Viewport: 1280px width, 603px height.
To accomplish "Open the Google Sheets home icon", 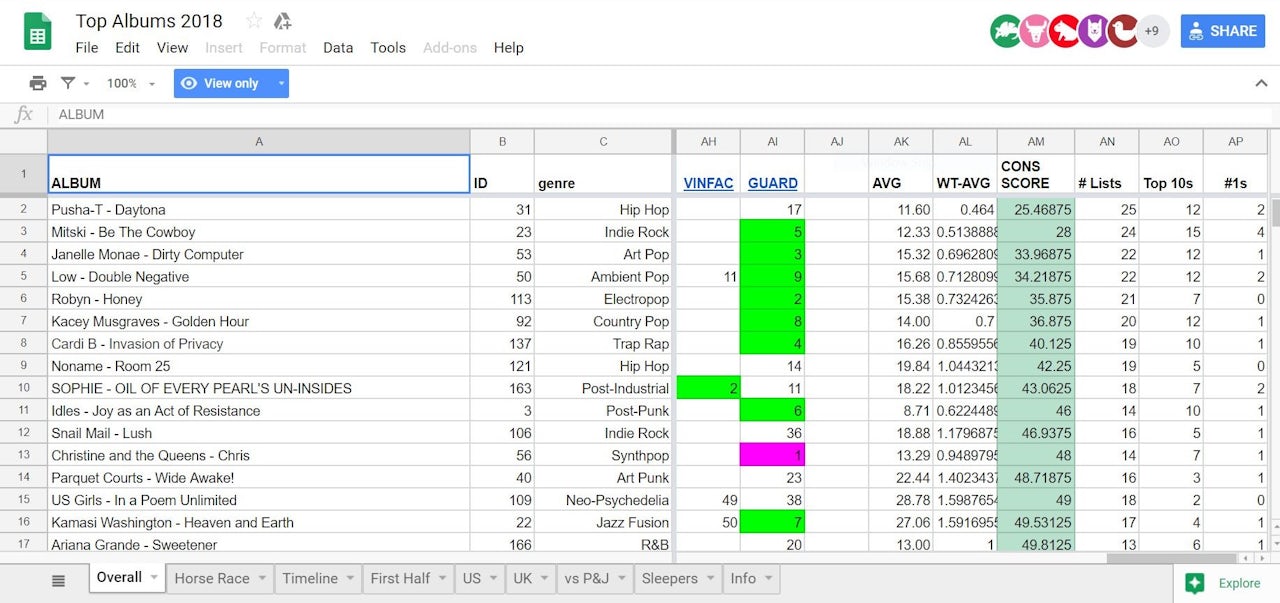I will coord(37,33).
